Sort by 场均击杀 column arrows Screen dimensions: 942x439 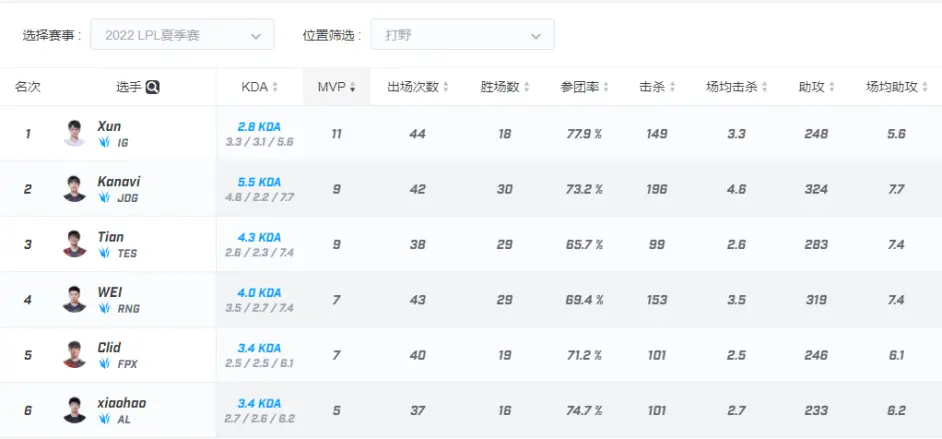(x=764, y=87)
